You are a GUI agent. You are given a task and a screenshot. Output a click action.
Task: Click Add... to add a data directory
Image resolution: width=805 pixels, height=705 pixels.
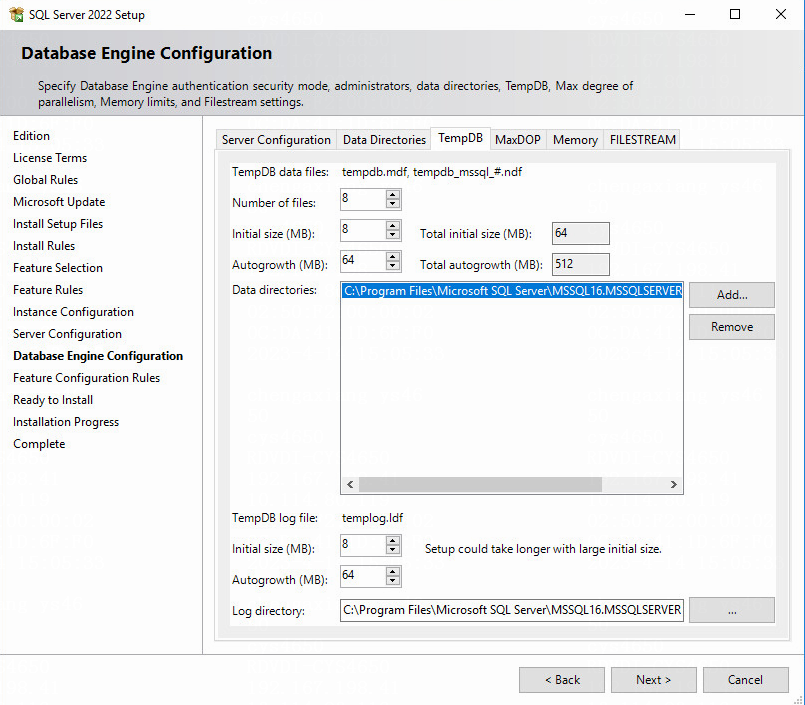point(732,295)
